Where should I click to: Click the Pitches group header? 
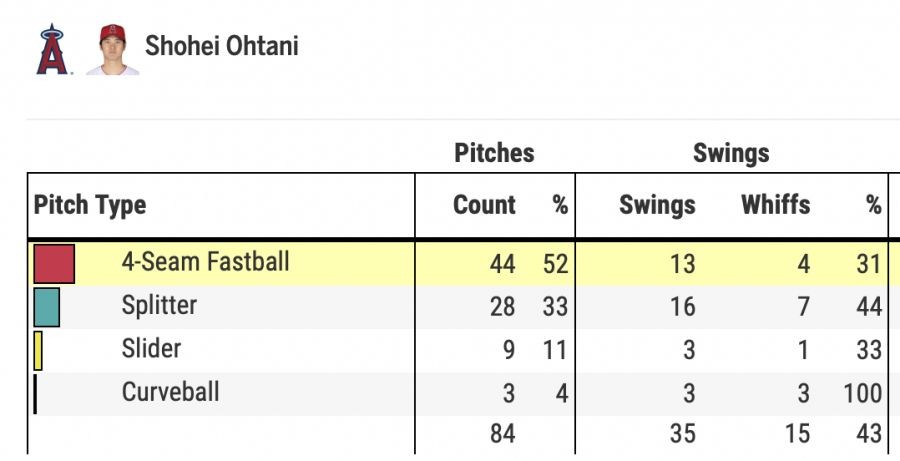494,153
